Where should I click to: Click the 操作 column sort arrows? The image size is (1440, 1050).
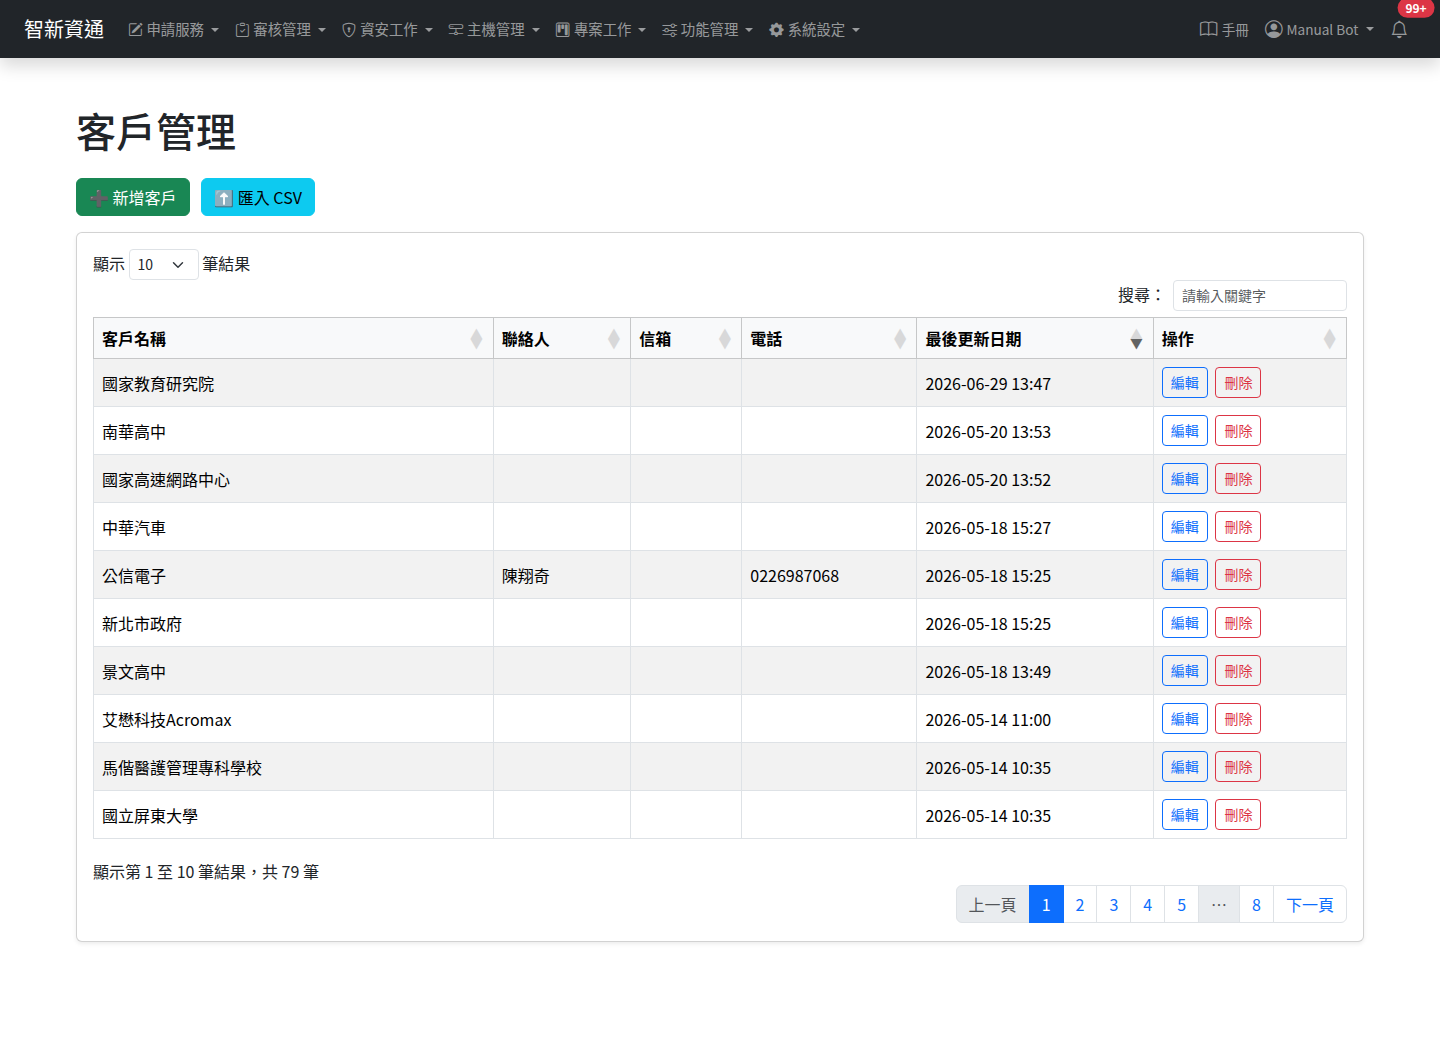[1329, 340]
